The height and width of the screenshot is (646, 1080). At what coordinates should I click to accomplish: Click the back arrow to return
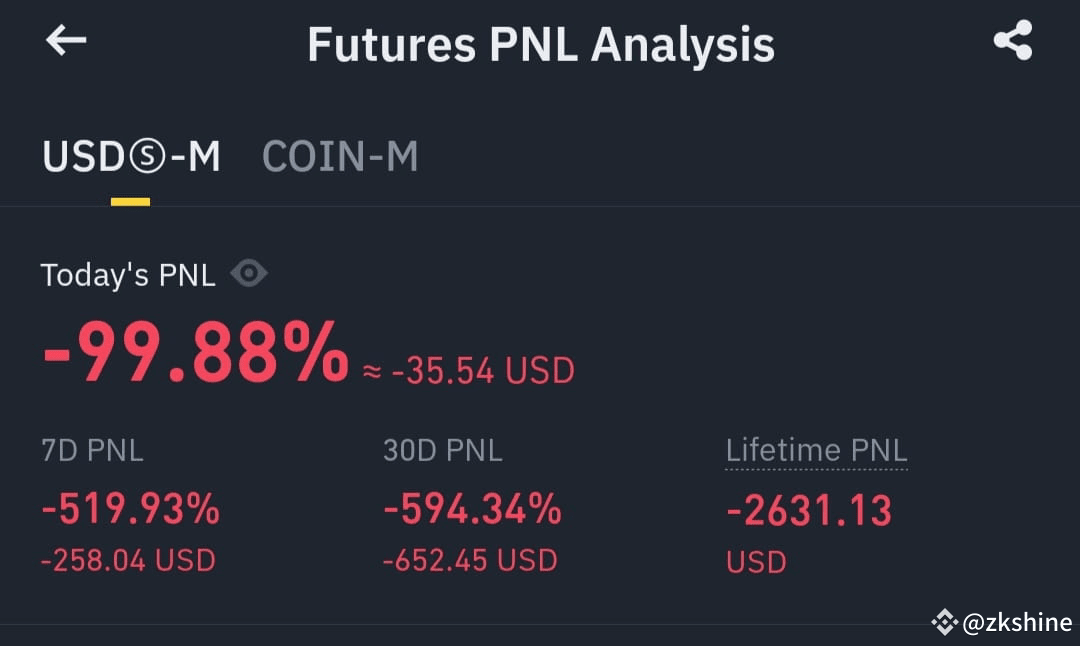[65, 42]
